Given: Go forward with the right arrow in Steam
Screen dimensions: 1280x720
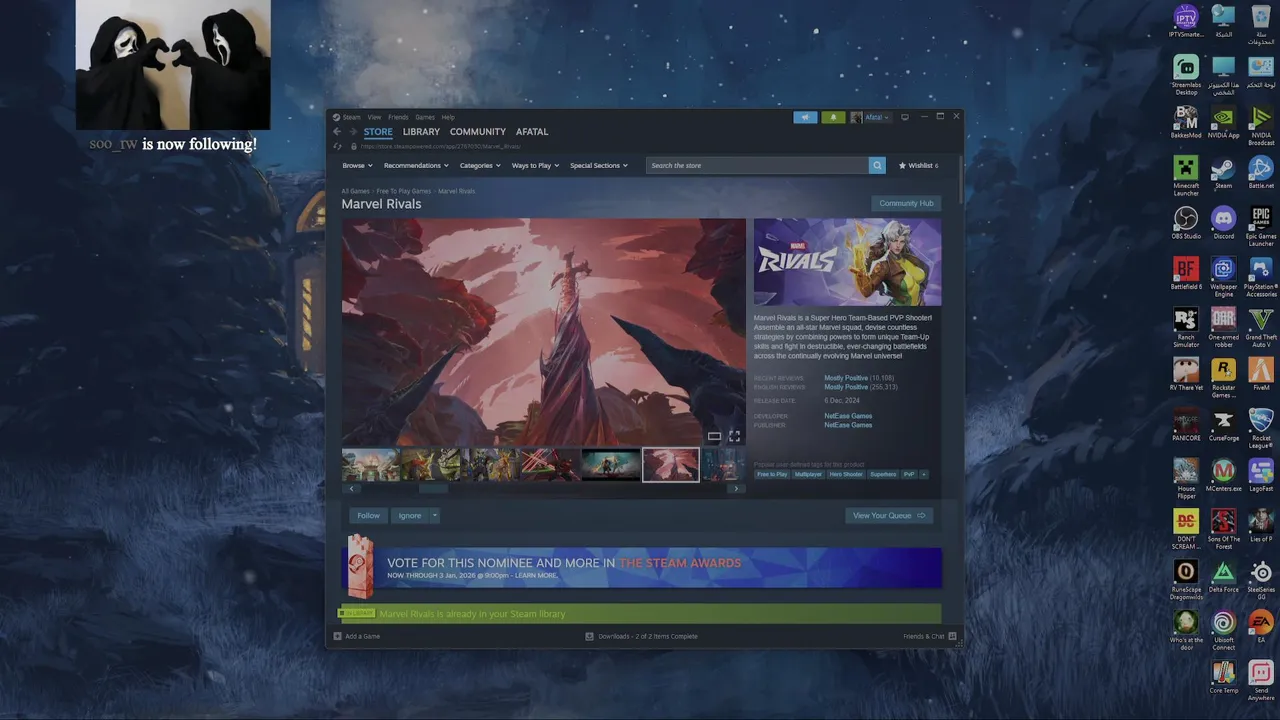Looking at the screenshot, I should point(352,132).
